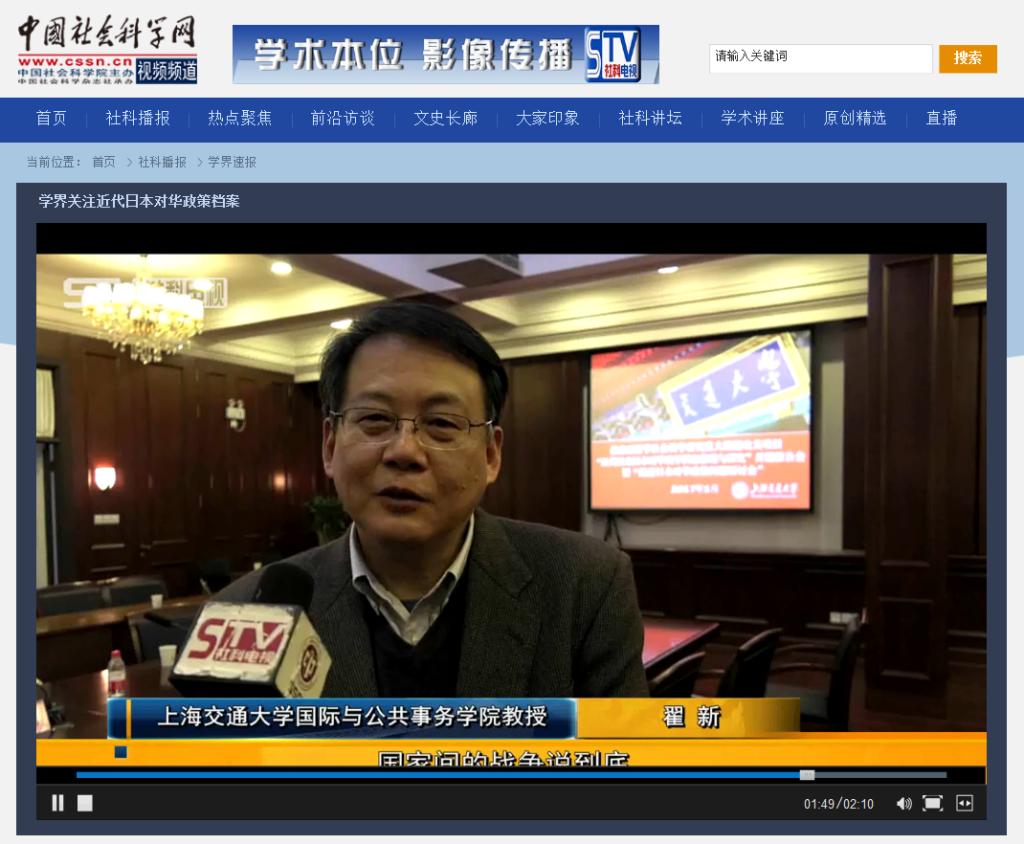The width and height of the screenshot is (1024, 844).
Task: Navigate to the 原创精选 section
Action: point(855,118)
